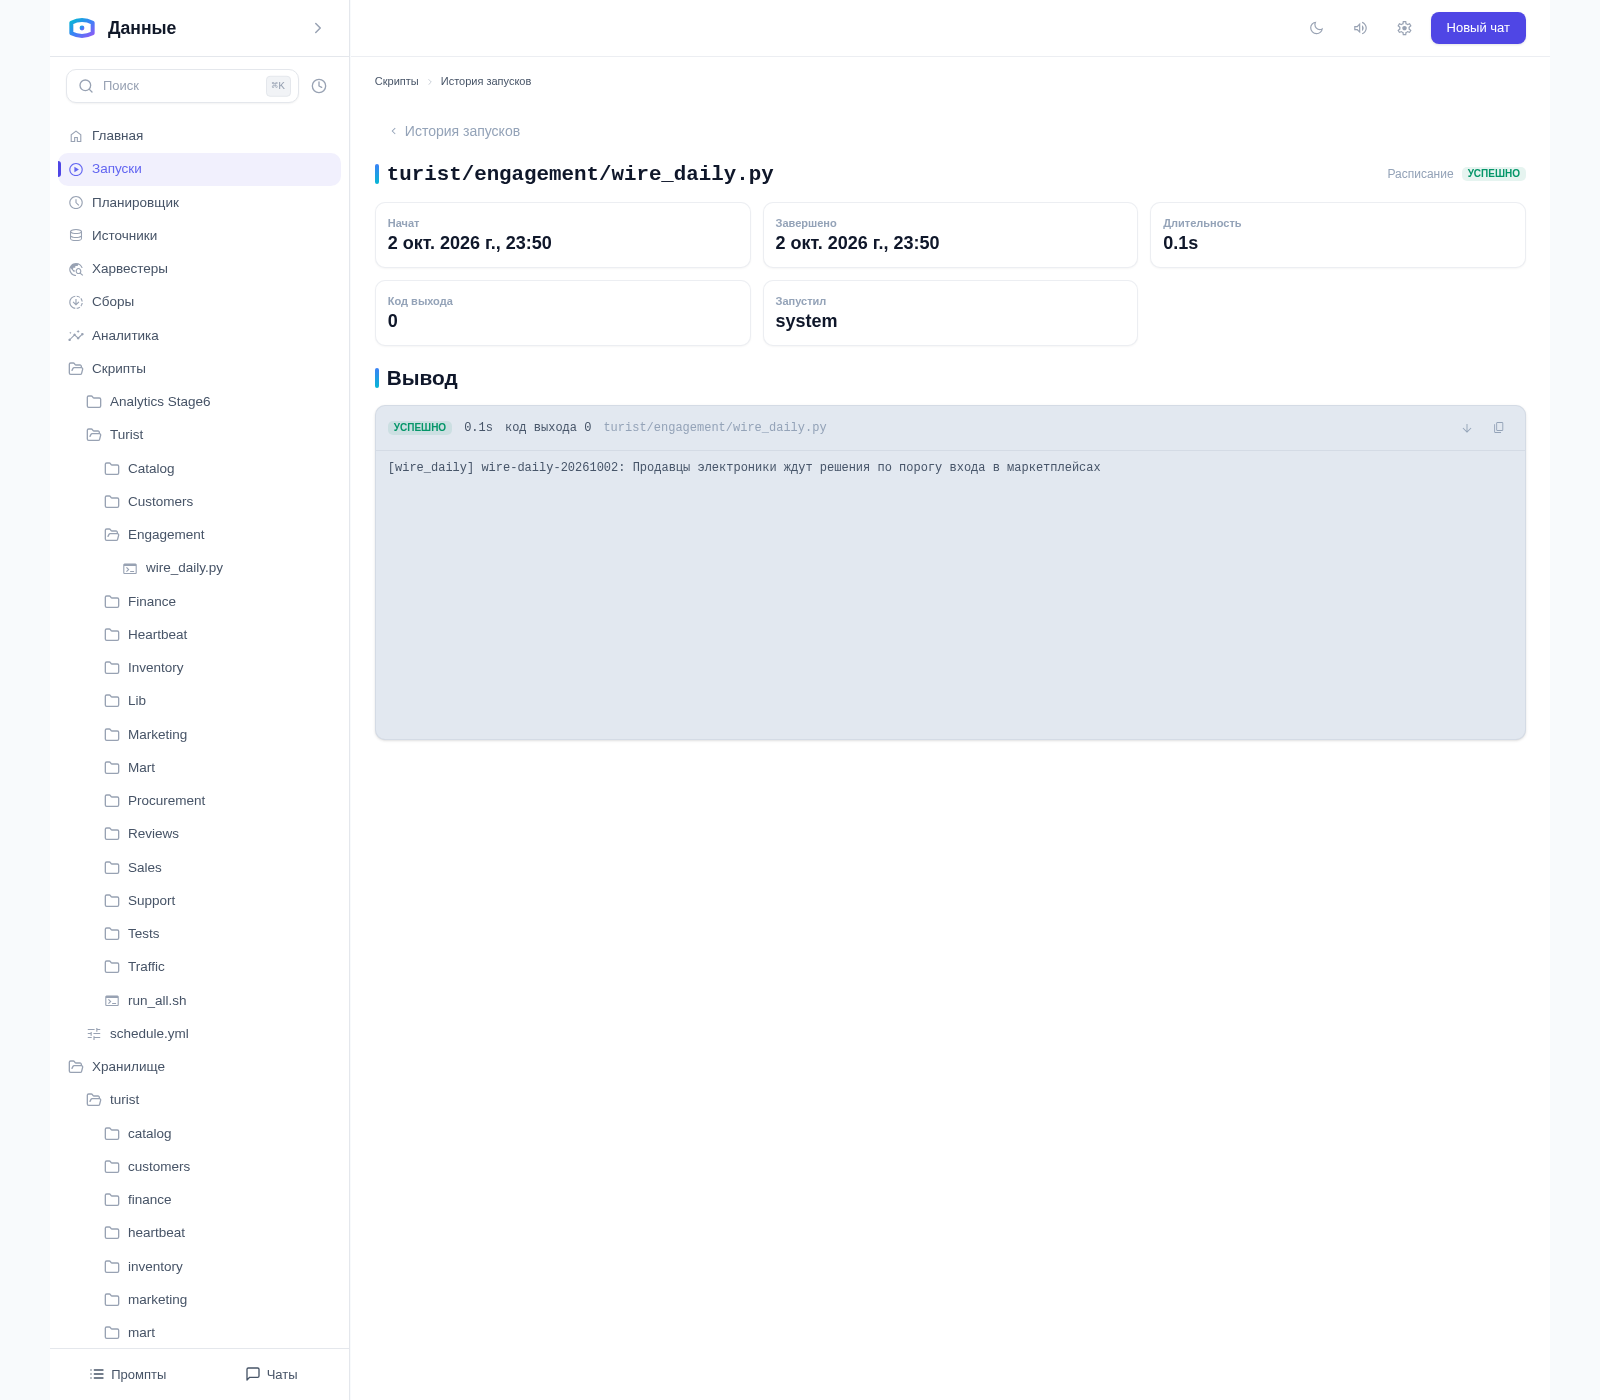Open run_all.sh script file
This screenshot has width=1600, height=1400.
click(x=199, y=1001)
